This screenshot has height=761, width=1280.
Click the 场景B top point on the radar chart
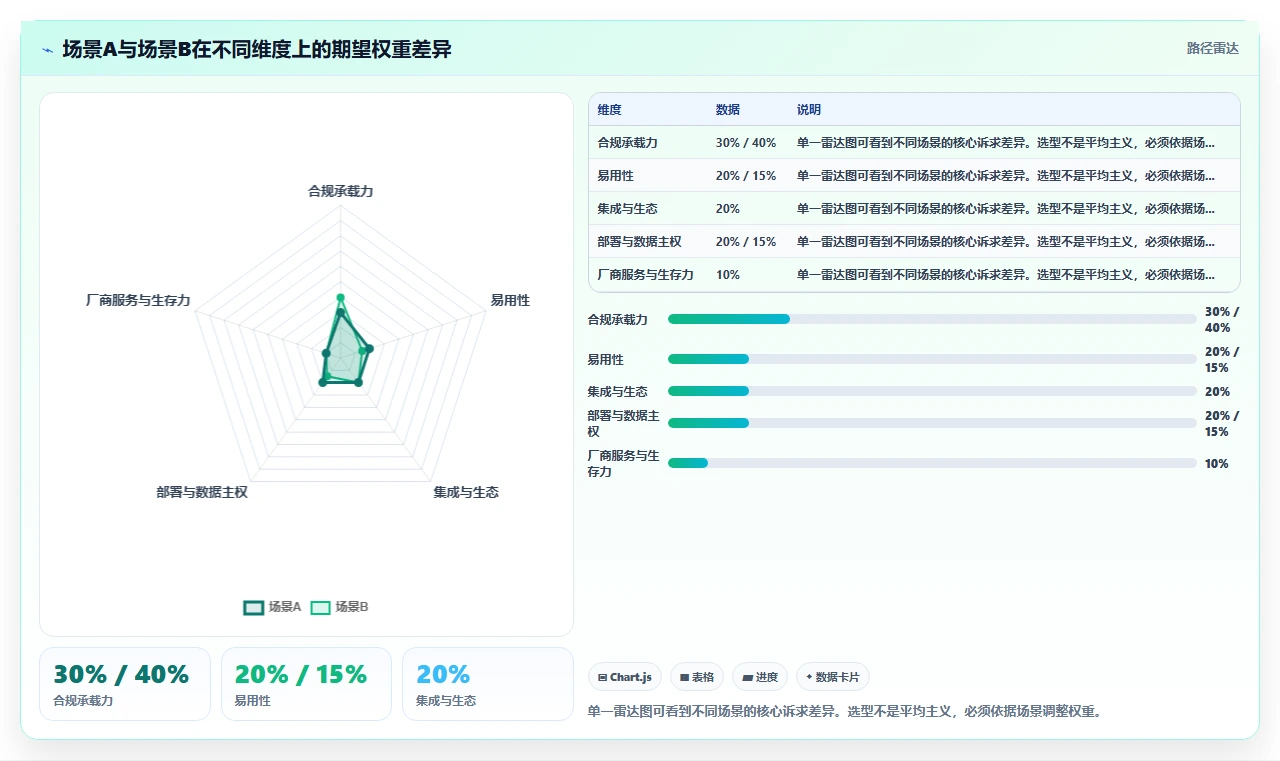pyautogui.click(x=340, y=297)
